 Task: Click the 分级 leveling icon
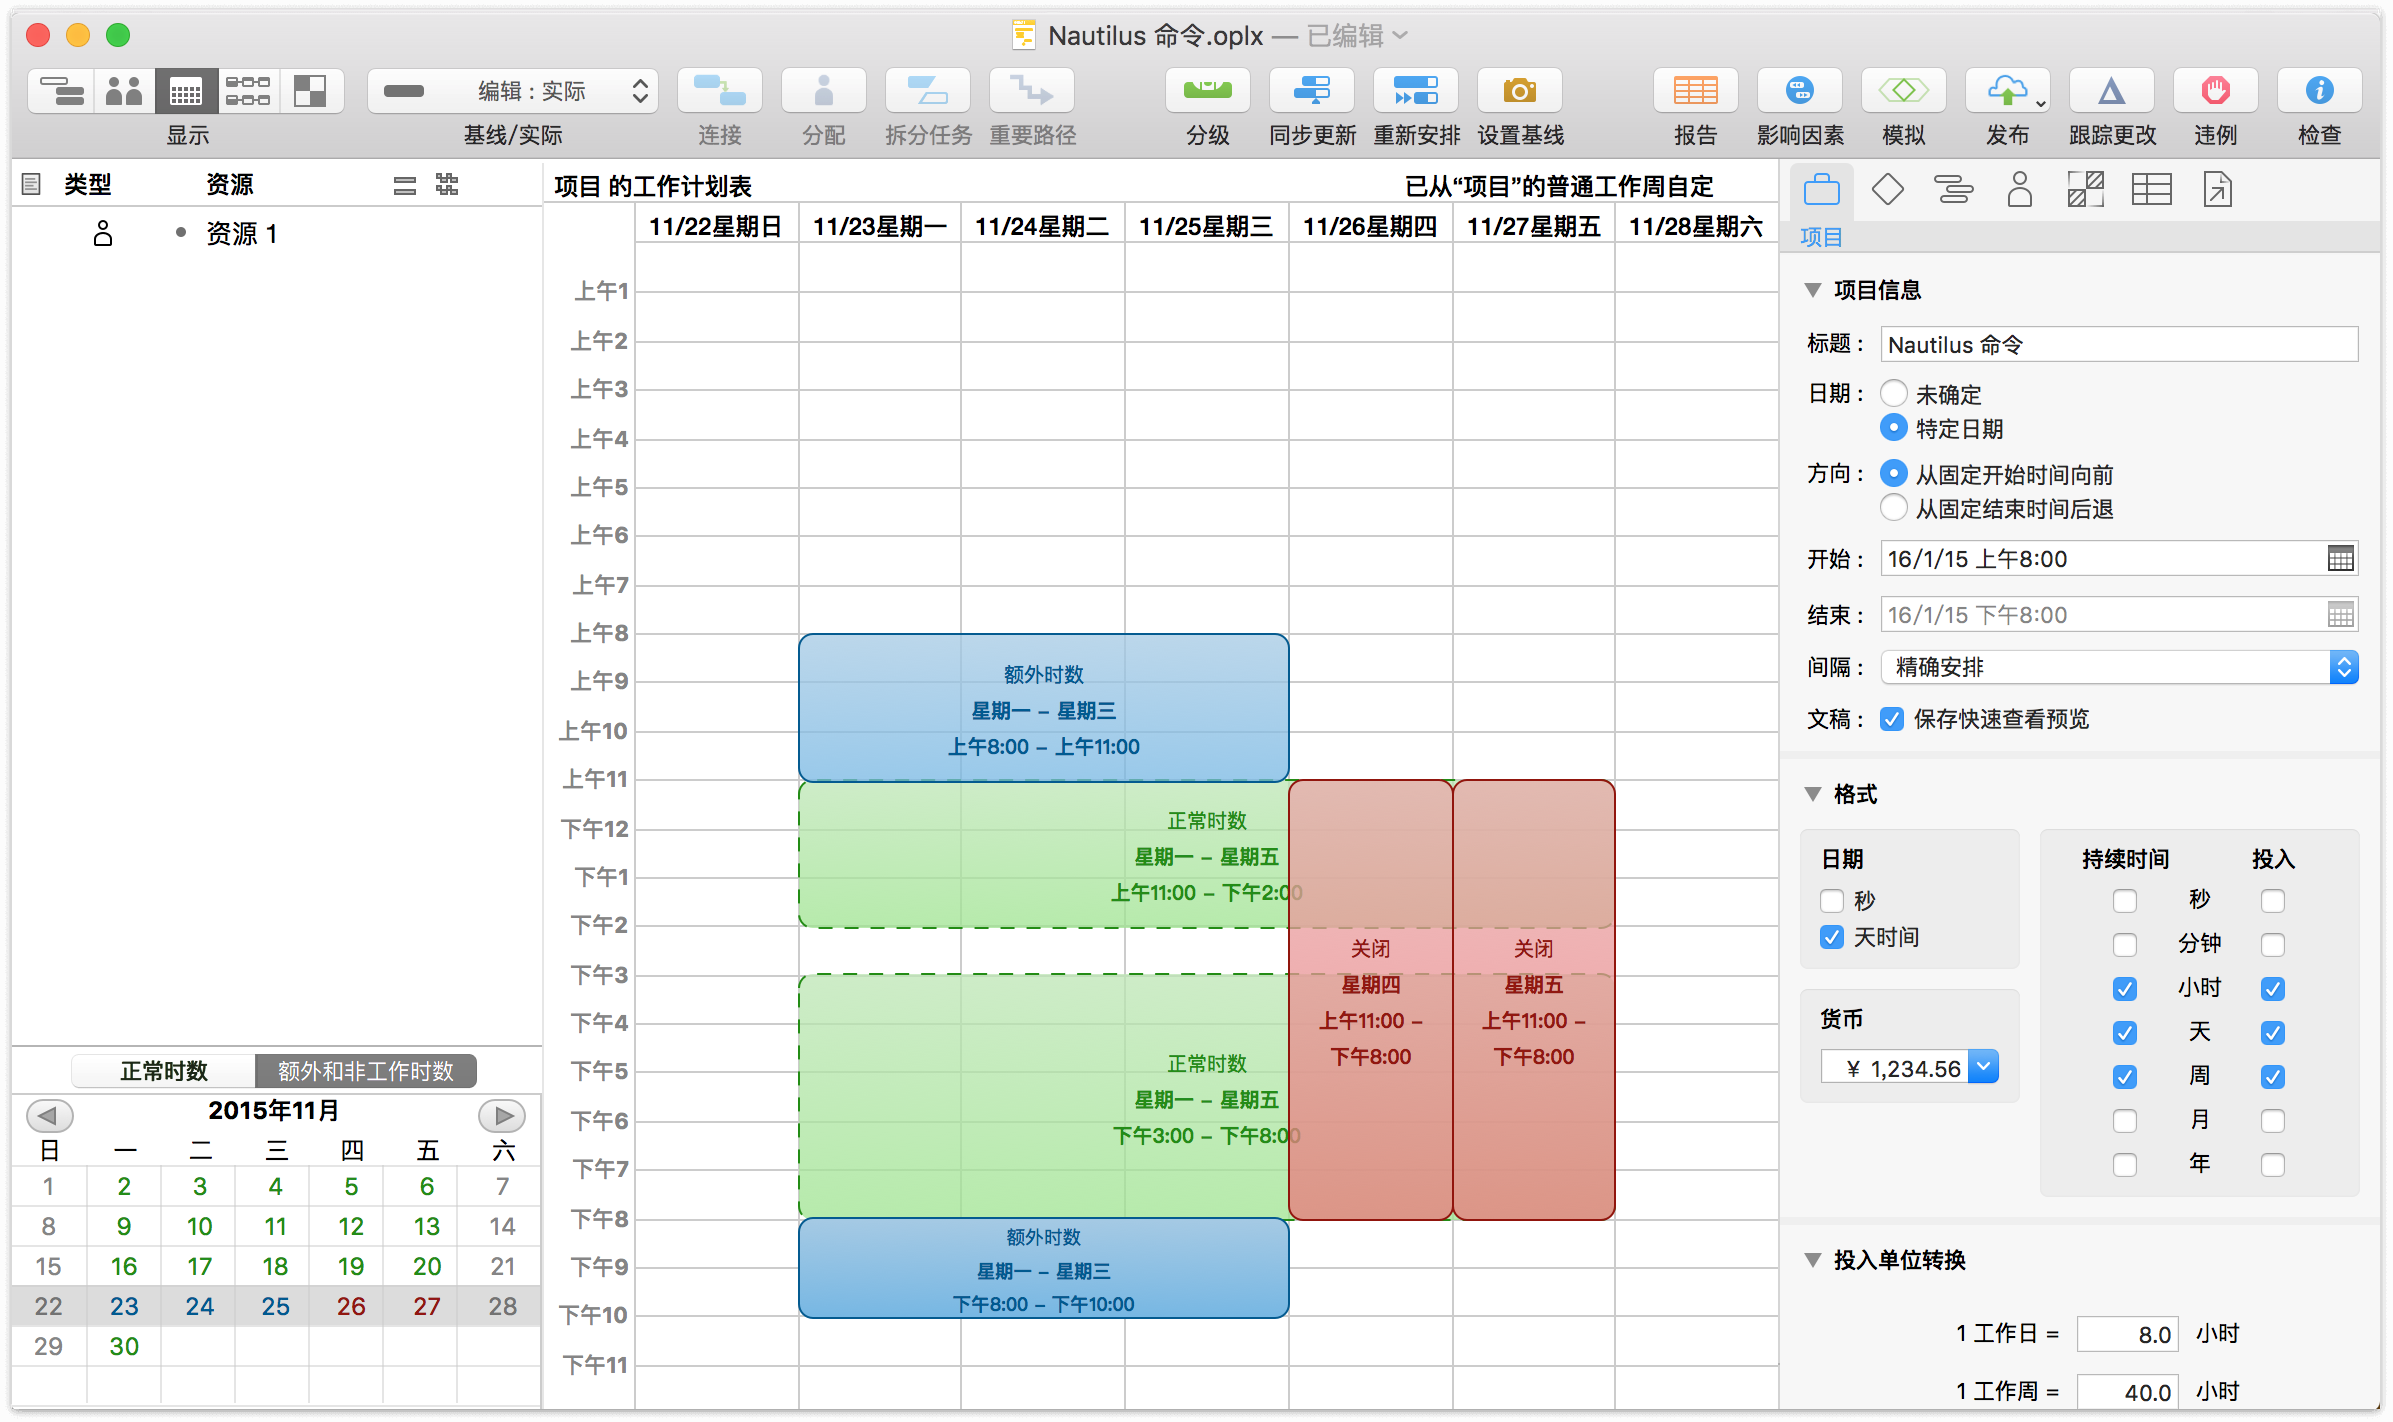[x=1208, y=92]
